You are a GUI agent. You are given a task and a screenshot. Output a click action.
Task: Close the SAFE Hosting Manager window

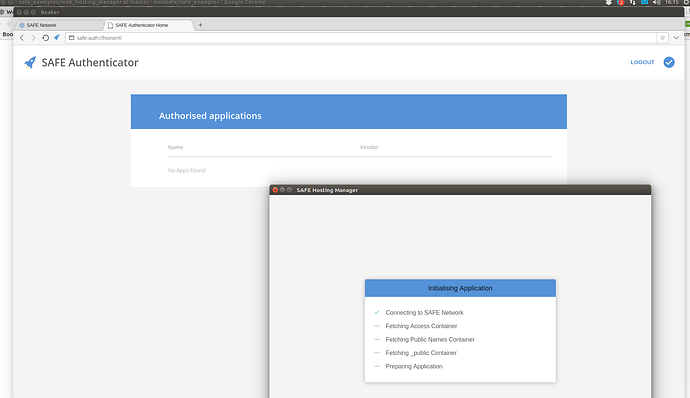pyautogui.click(x=275, y=190)
